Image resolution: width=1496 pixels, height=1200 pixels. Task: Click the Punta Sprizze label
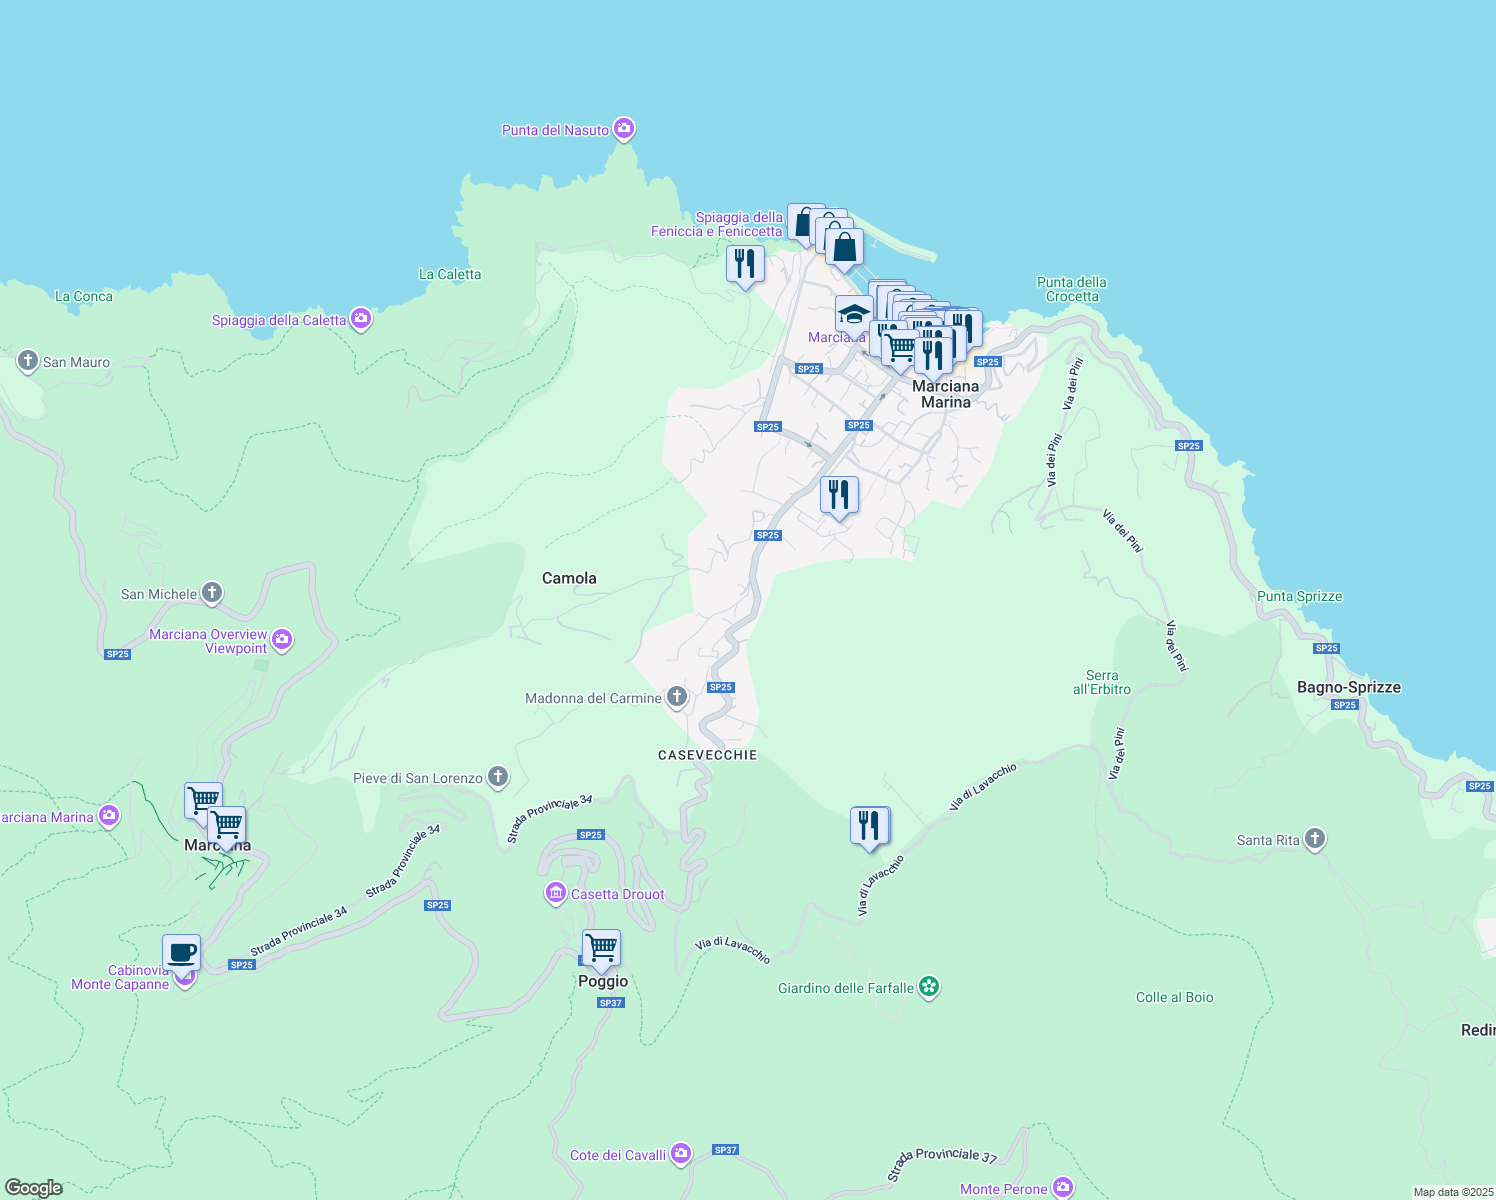click(x=1300, y=596)
